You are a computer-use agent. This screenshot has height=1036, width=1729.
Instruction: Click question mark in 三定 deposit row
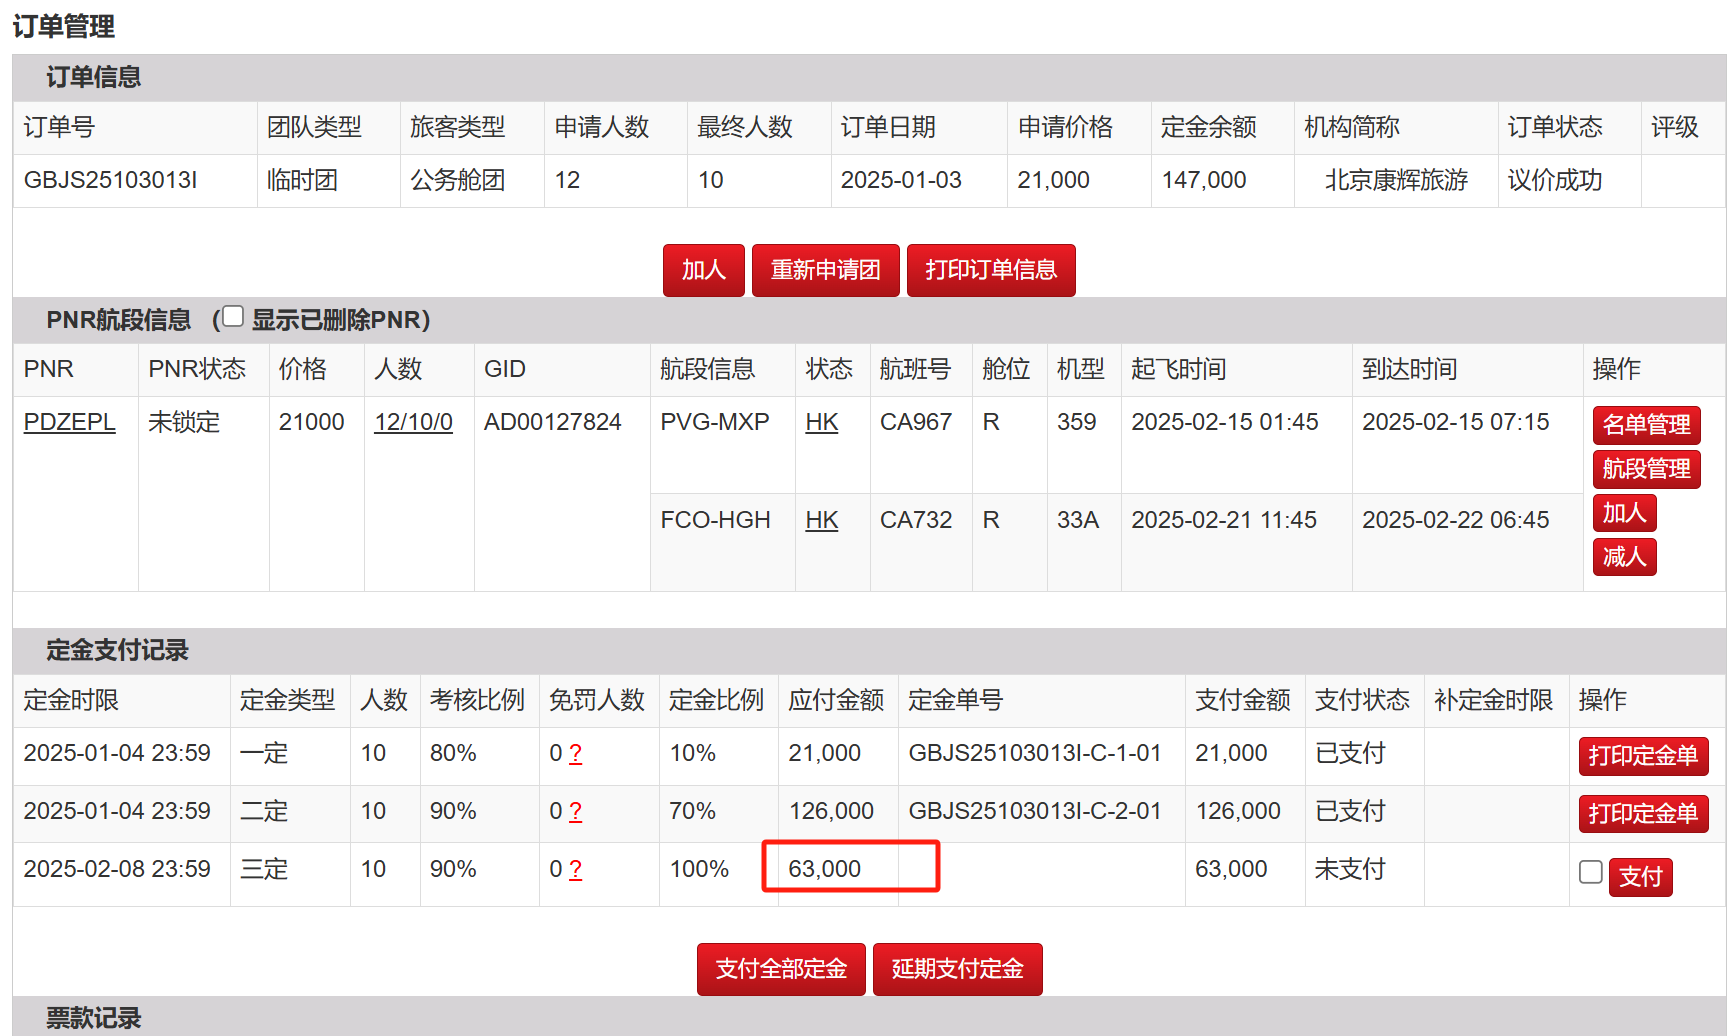tap(575, 870)
